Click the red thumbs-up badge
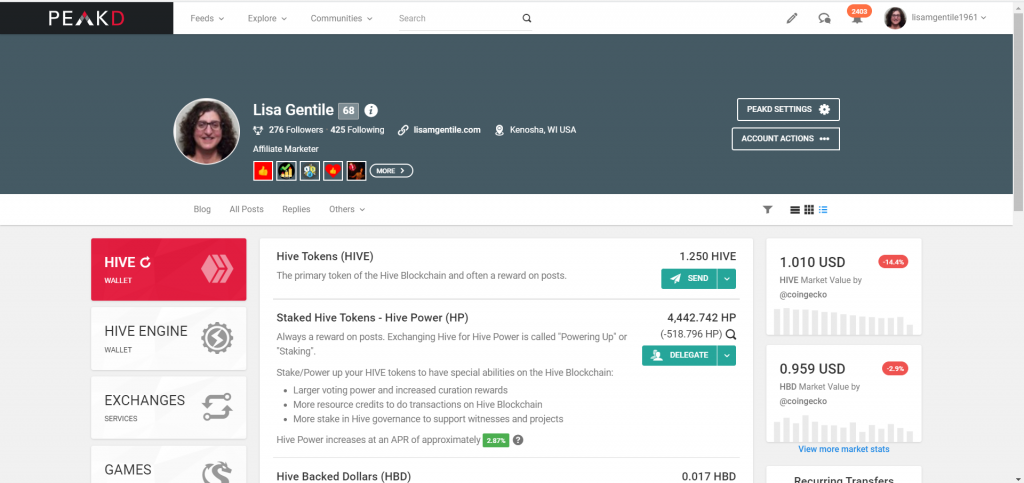This screenshot has width=1024, height=483. coord(263,171)
